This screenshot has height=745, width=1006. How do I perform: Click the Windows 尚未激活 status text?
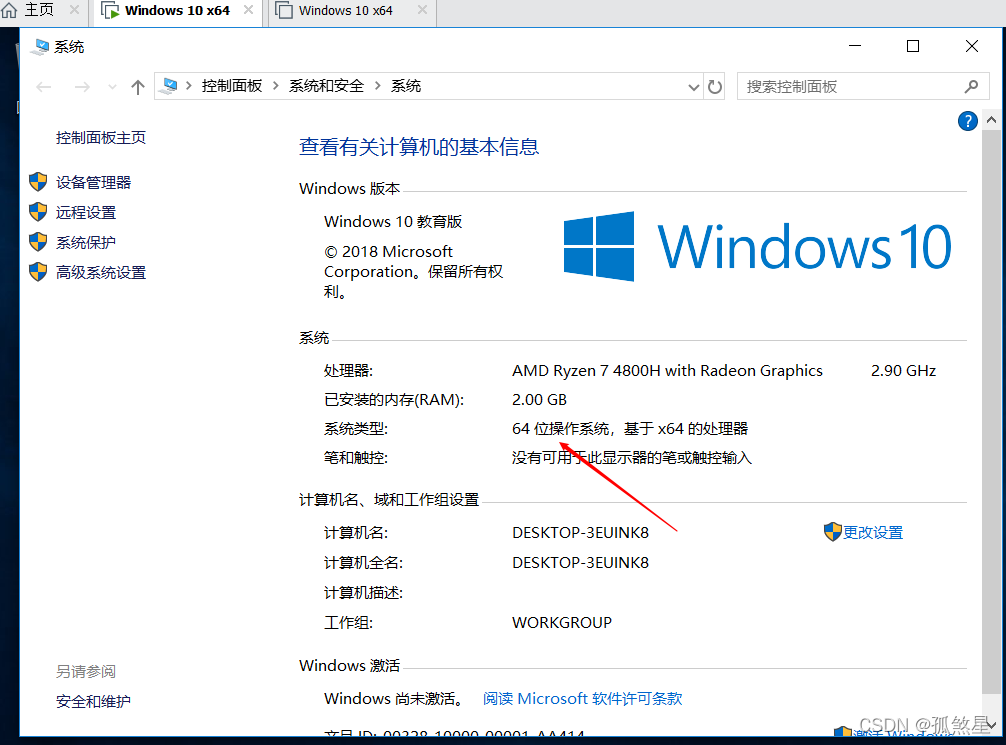click(x=394, y=699)
